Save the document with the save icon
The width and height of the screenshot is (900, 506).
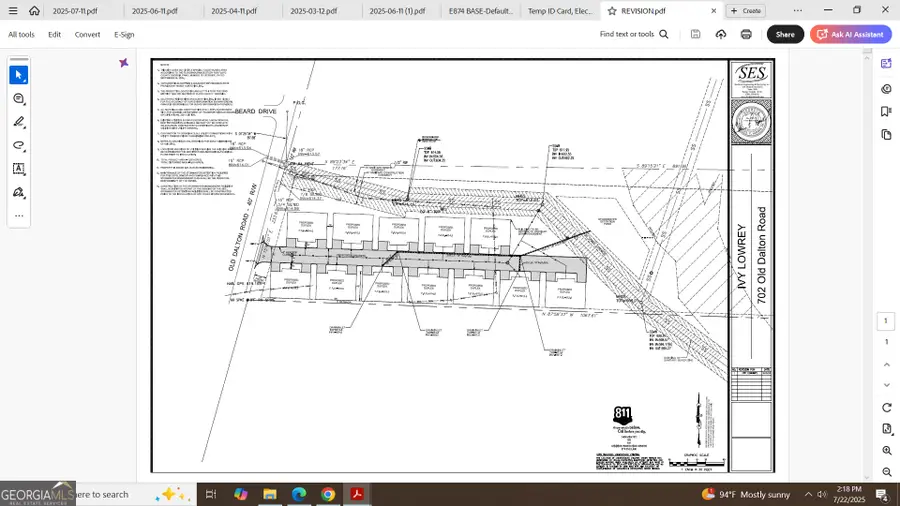695,34
